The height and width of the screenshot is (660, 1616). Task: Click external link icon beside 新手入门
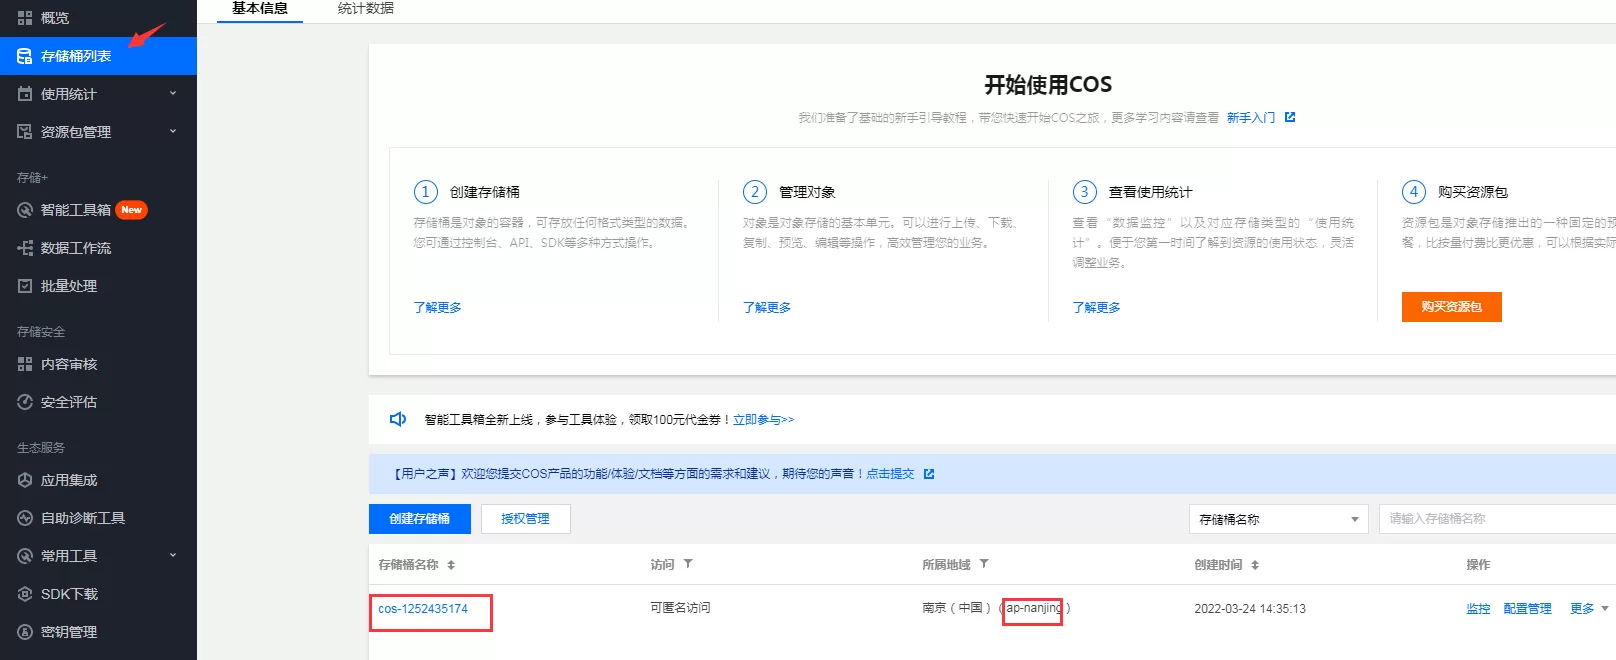coord(1290,117)
